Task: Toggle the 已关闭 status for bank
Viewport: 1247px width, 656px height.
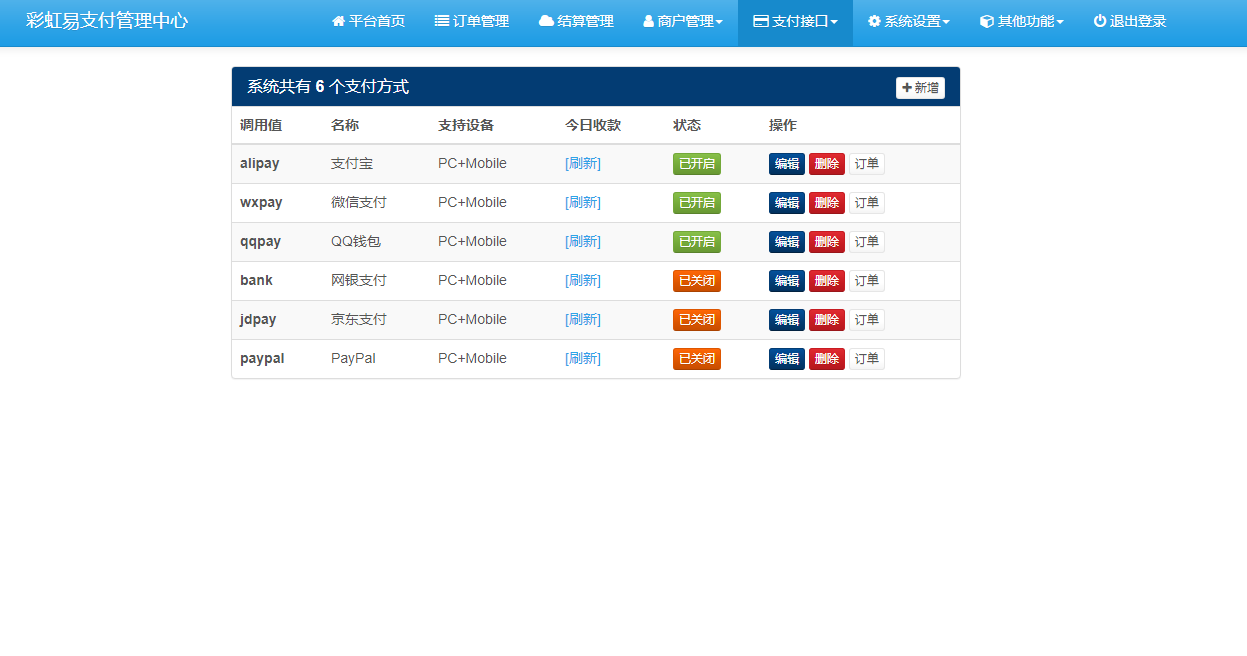Action: pyautogui.click(x=696, y=281)
